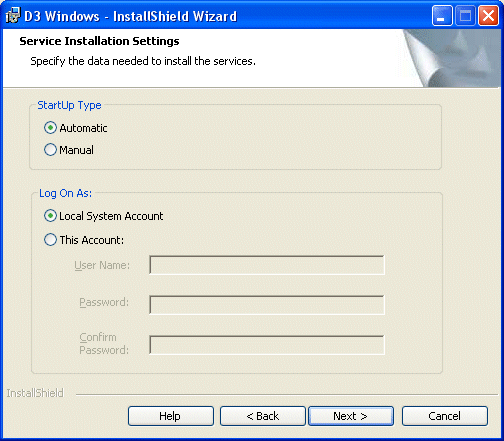Click the Confirm Password input field
The width and height of the screenshot is (504, 441).
pos(267,345)
